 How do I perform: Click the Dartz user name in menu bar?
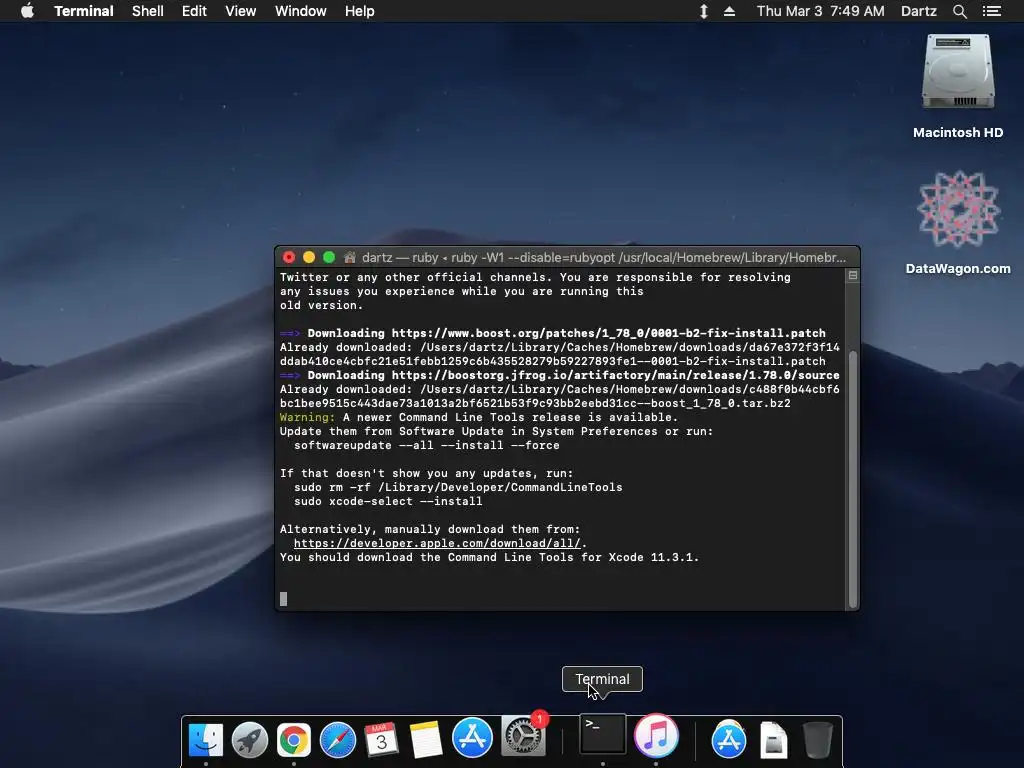pos(919,11)
